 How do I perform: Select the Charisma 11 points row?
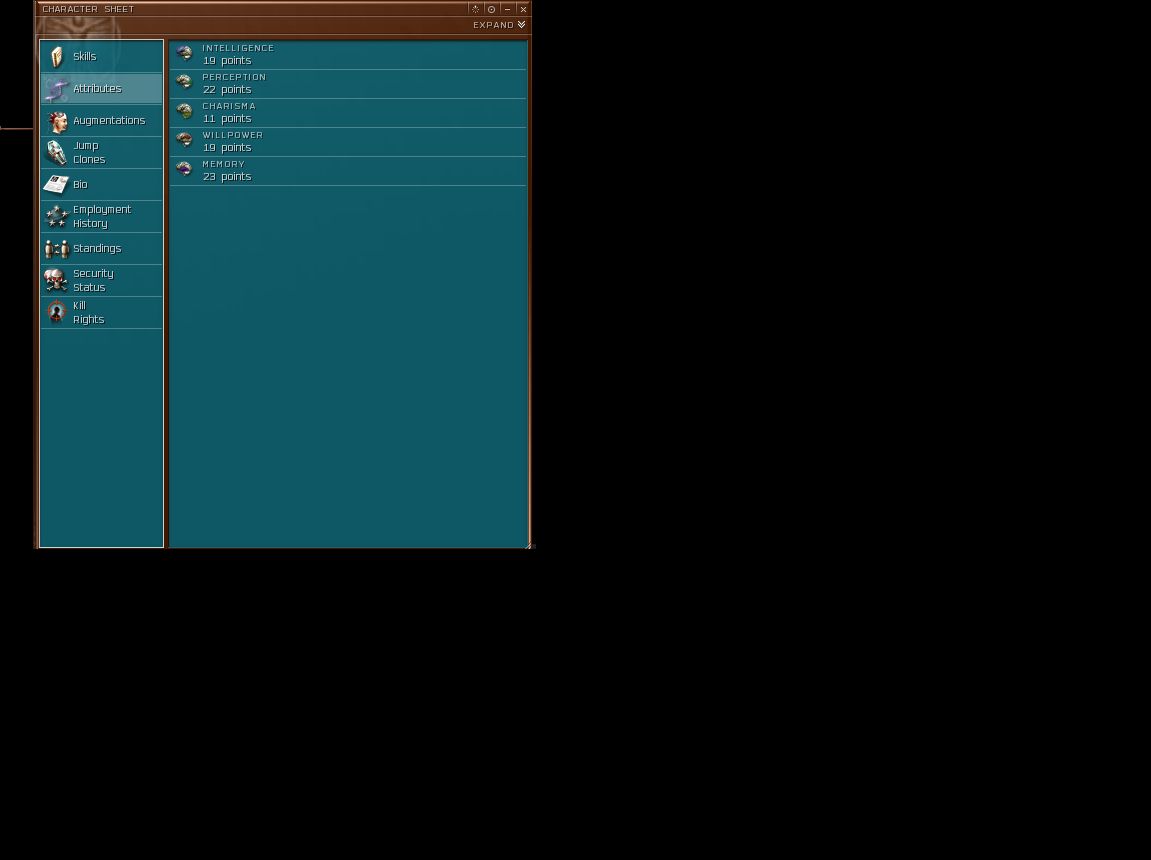point(348,113)
